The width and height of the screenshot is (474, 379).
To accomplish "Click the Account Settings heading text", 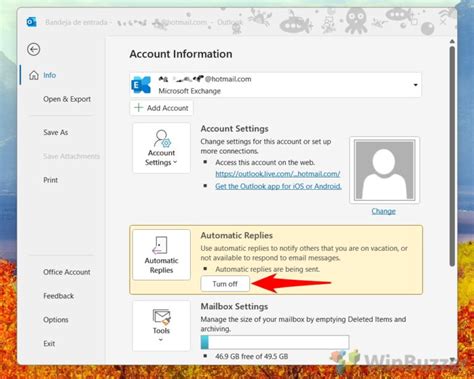I will 235,129.
